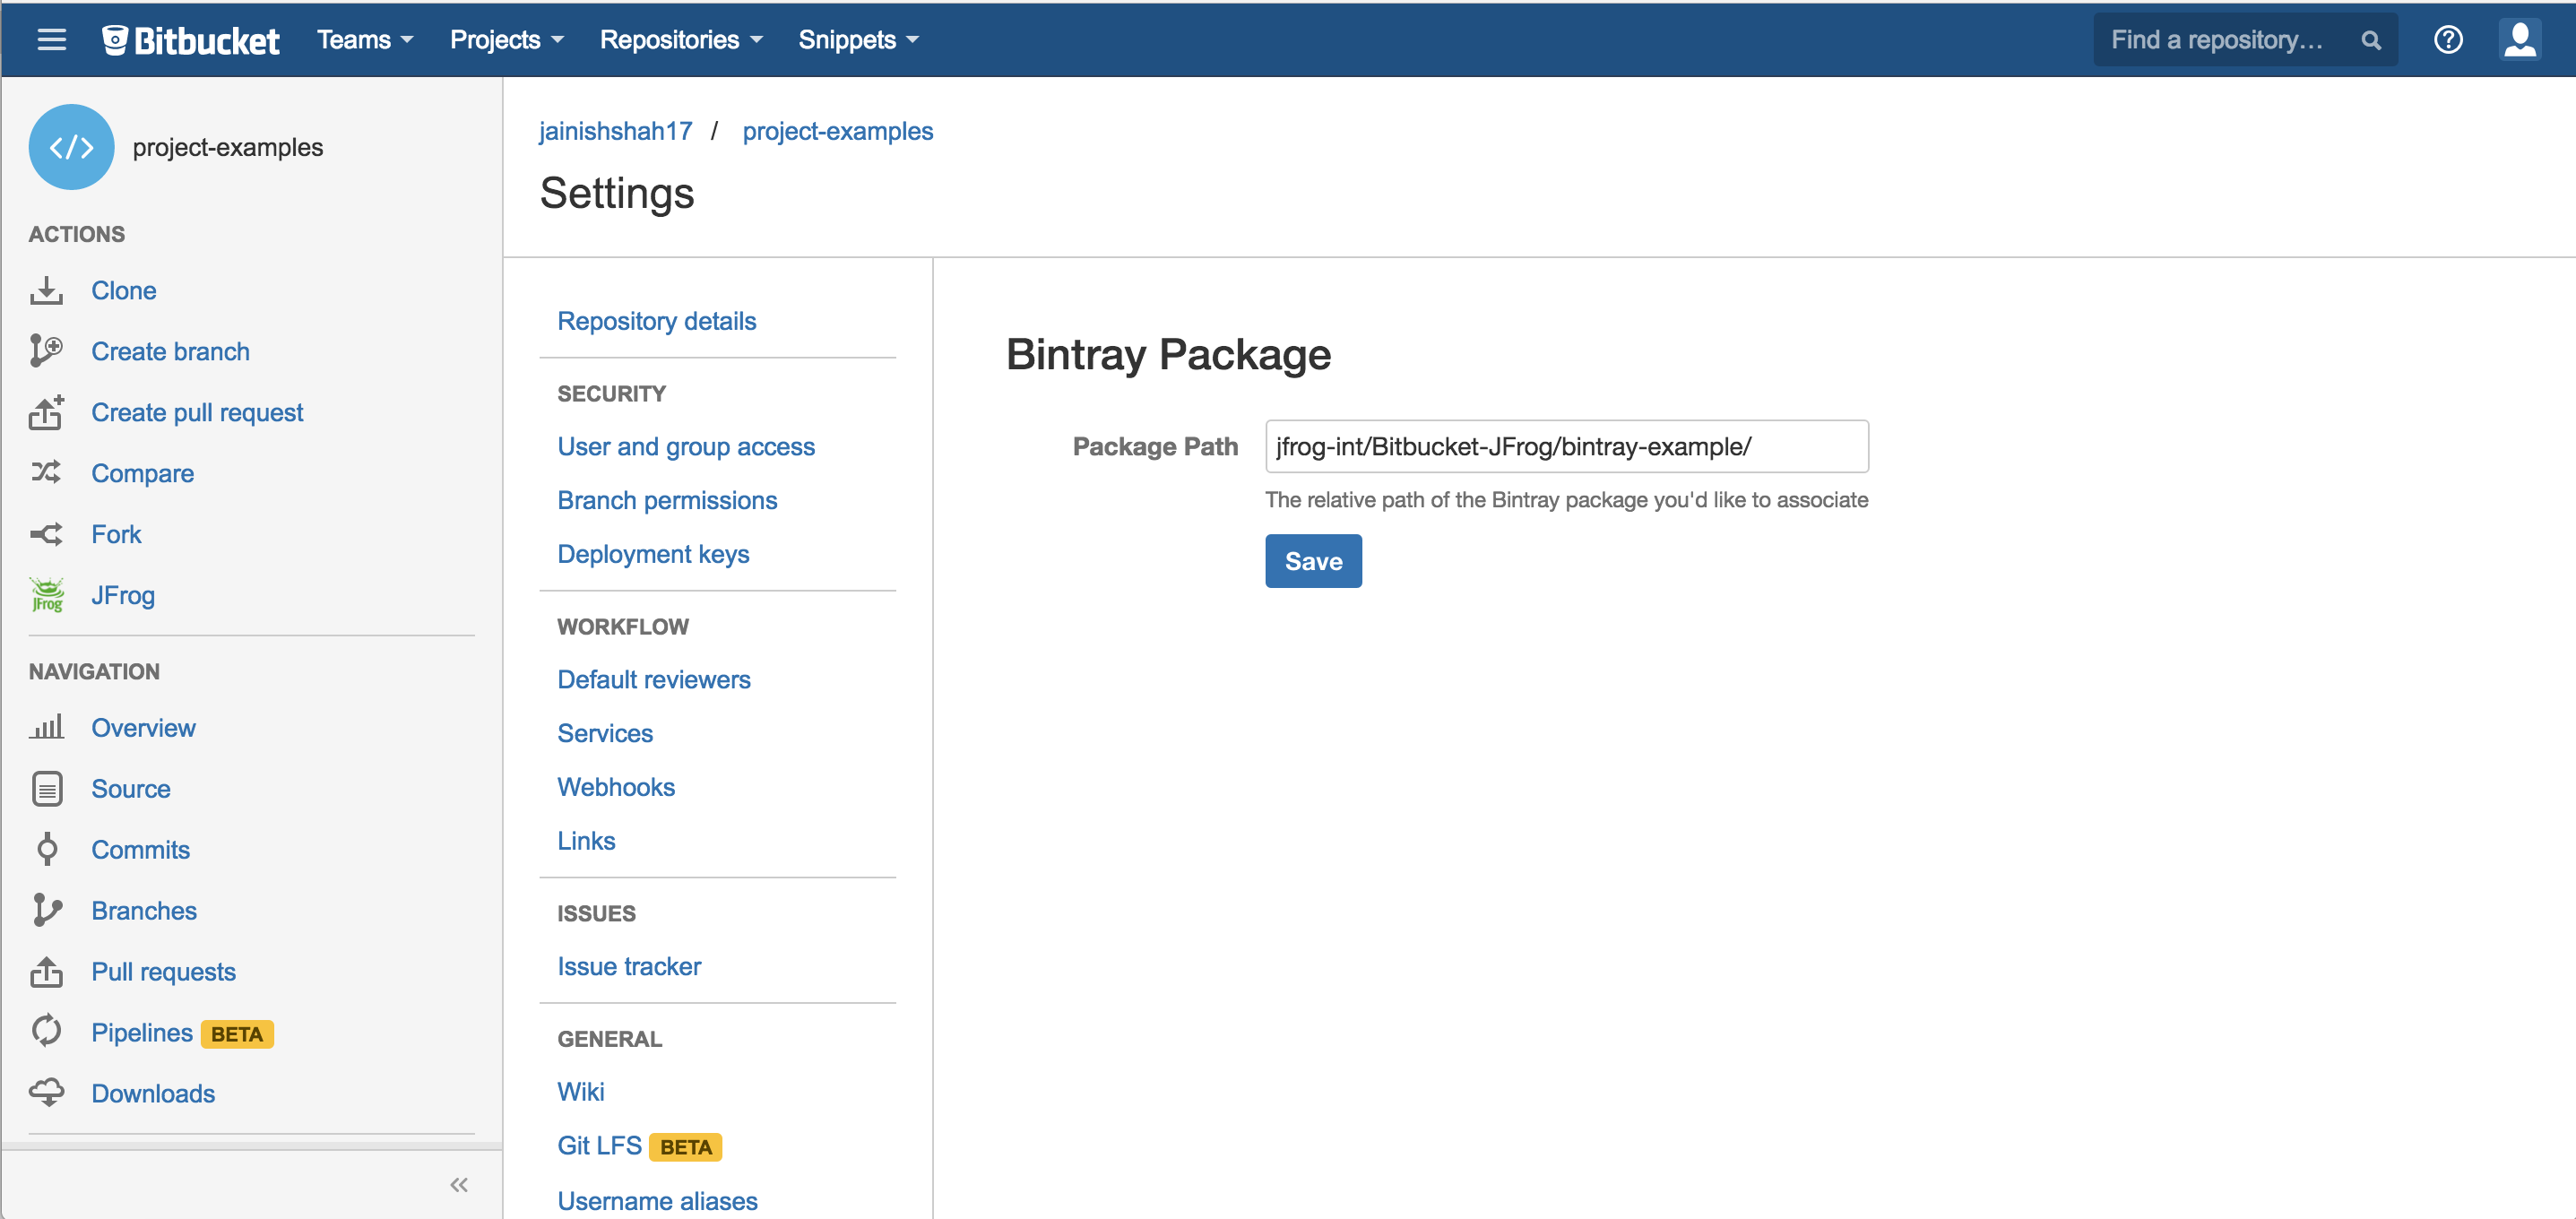
Task: Click the Clone download icon
Action: [46, 291]
